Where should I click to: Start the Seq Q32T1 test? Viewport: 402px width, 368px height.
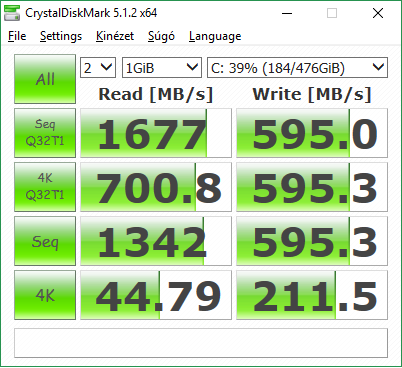45,133
